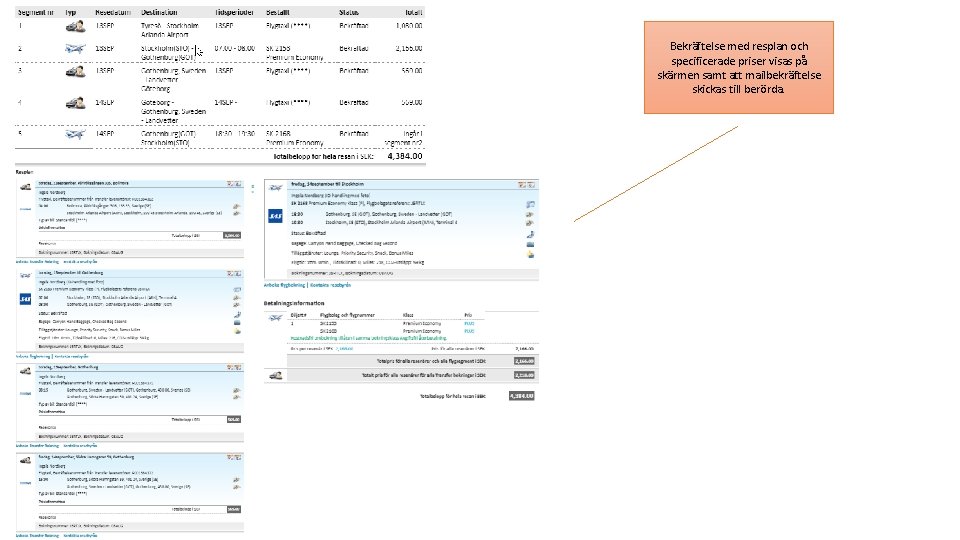Click 'Kontakta resebyrån' link under return flight
Viewport: 960px width, 540px height.
click(330, 285)
